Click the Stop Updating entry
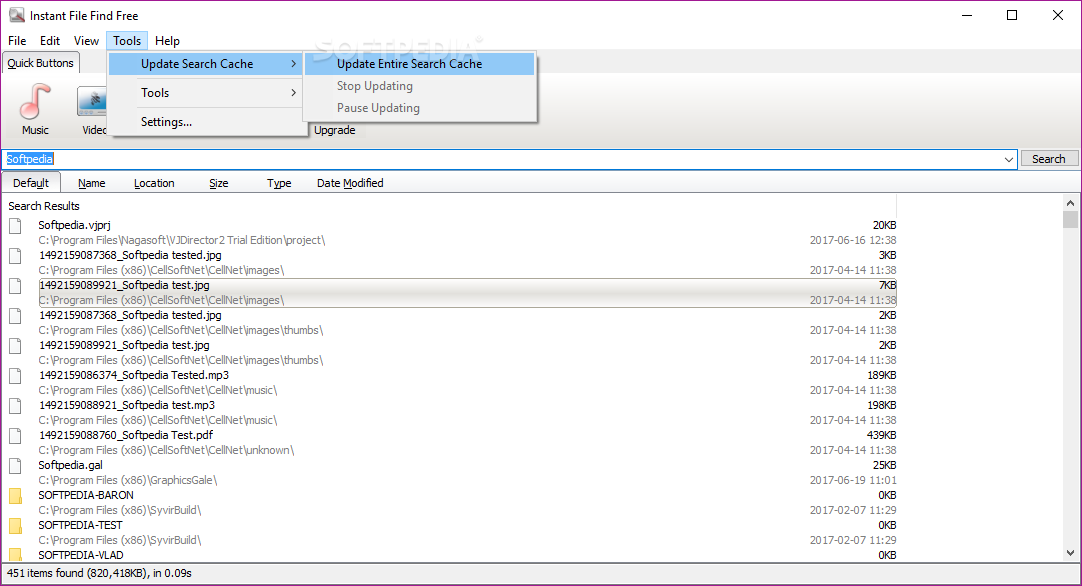 click(x=420, y=86)
